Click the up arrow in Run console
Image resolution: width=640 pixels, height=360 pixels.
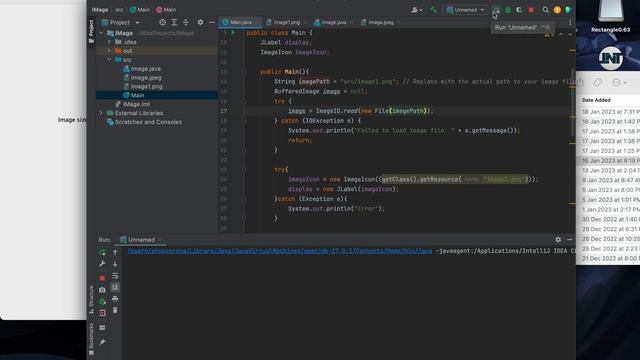click(115, 253)
